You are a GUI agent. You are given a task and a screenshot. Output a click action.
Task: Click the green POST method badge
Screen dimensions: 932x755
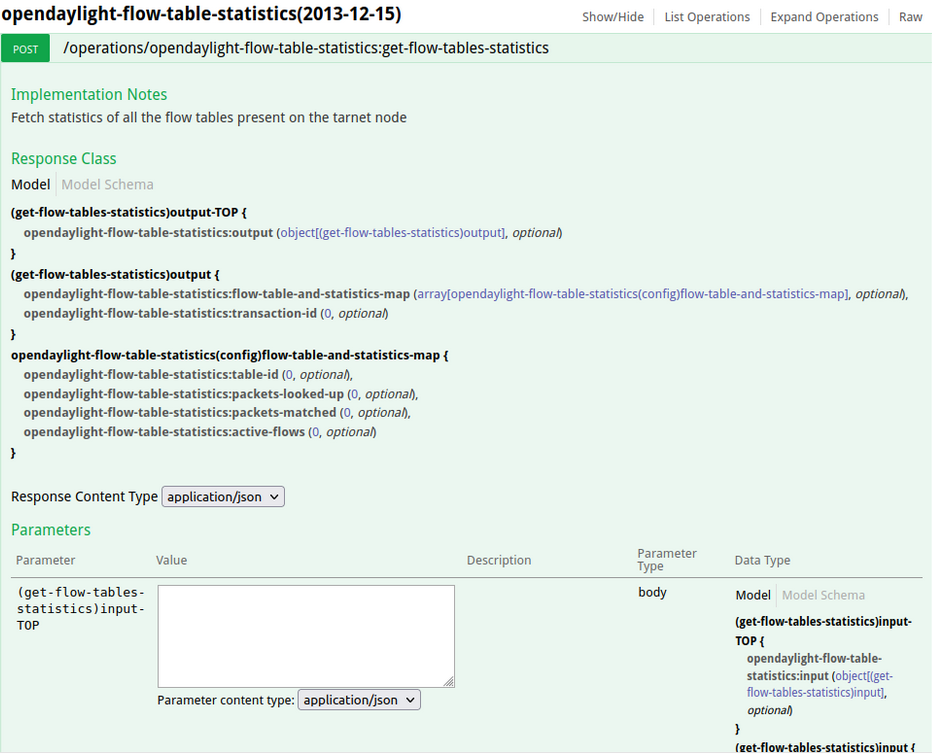26,49
